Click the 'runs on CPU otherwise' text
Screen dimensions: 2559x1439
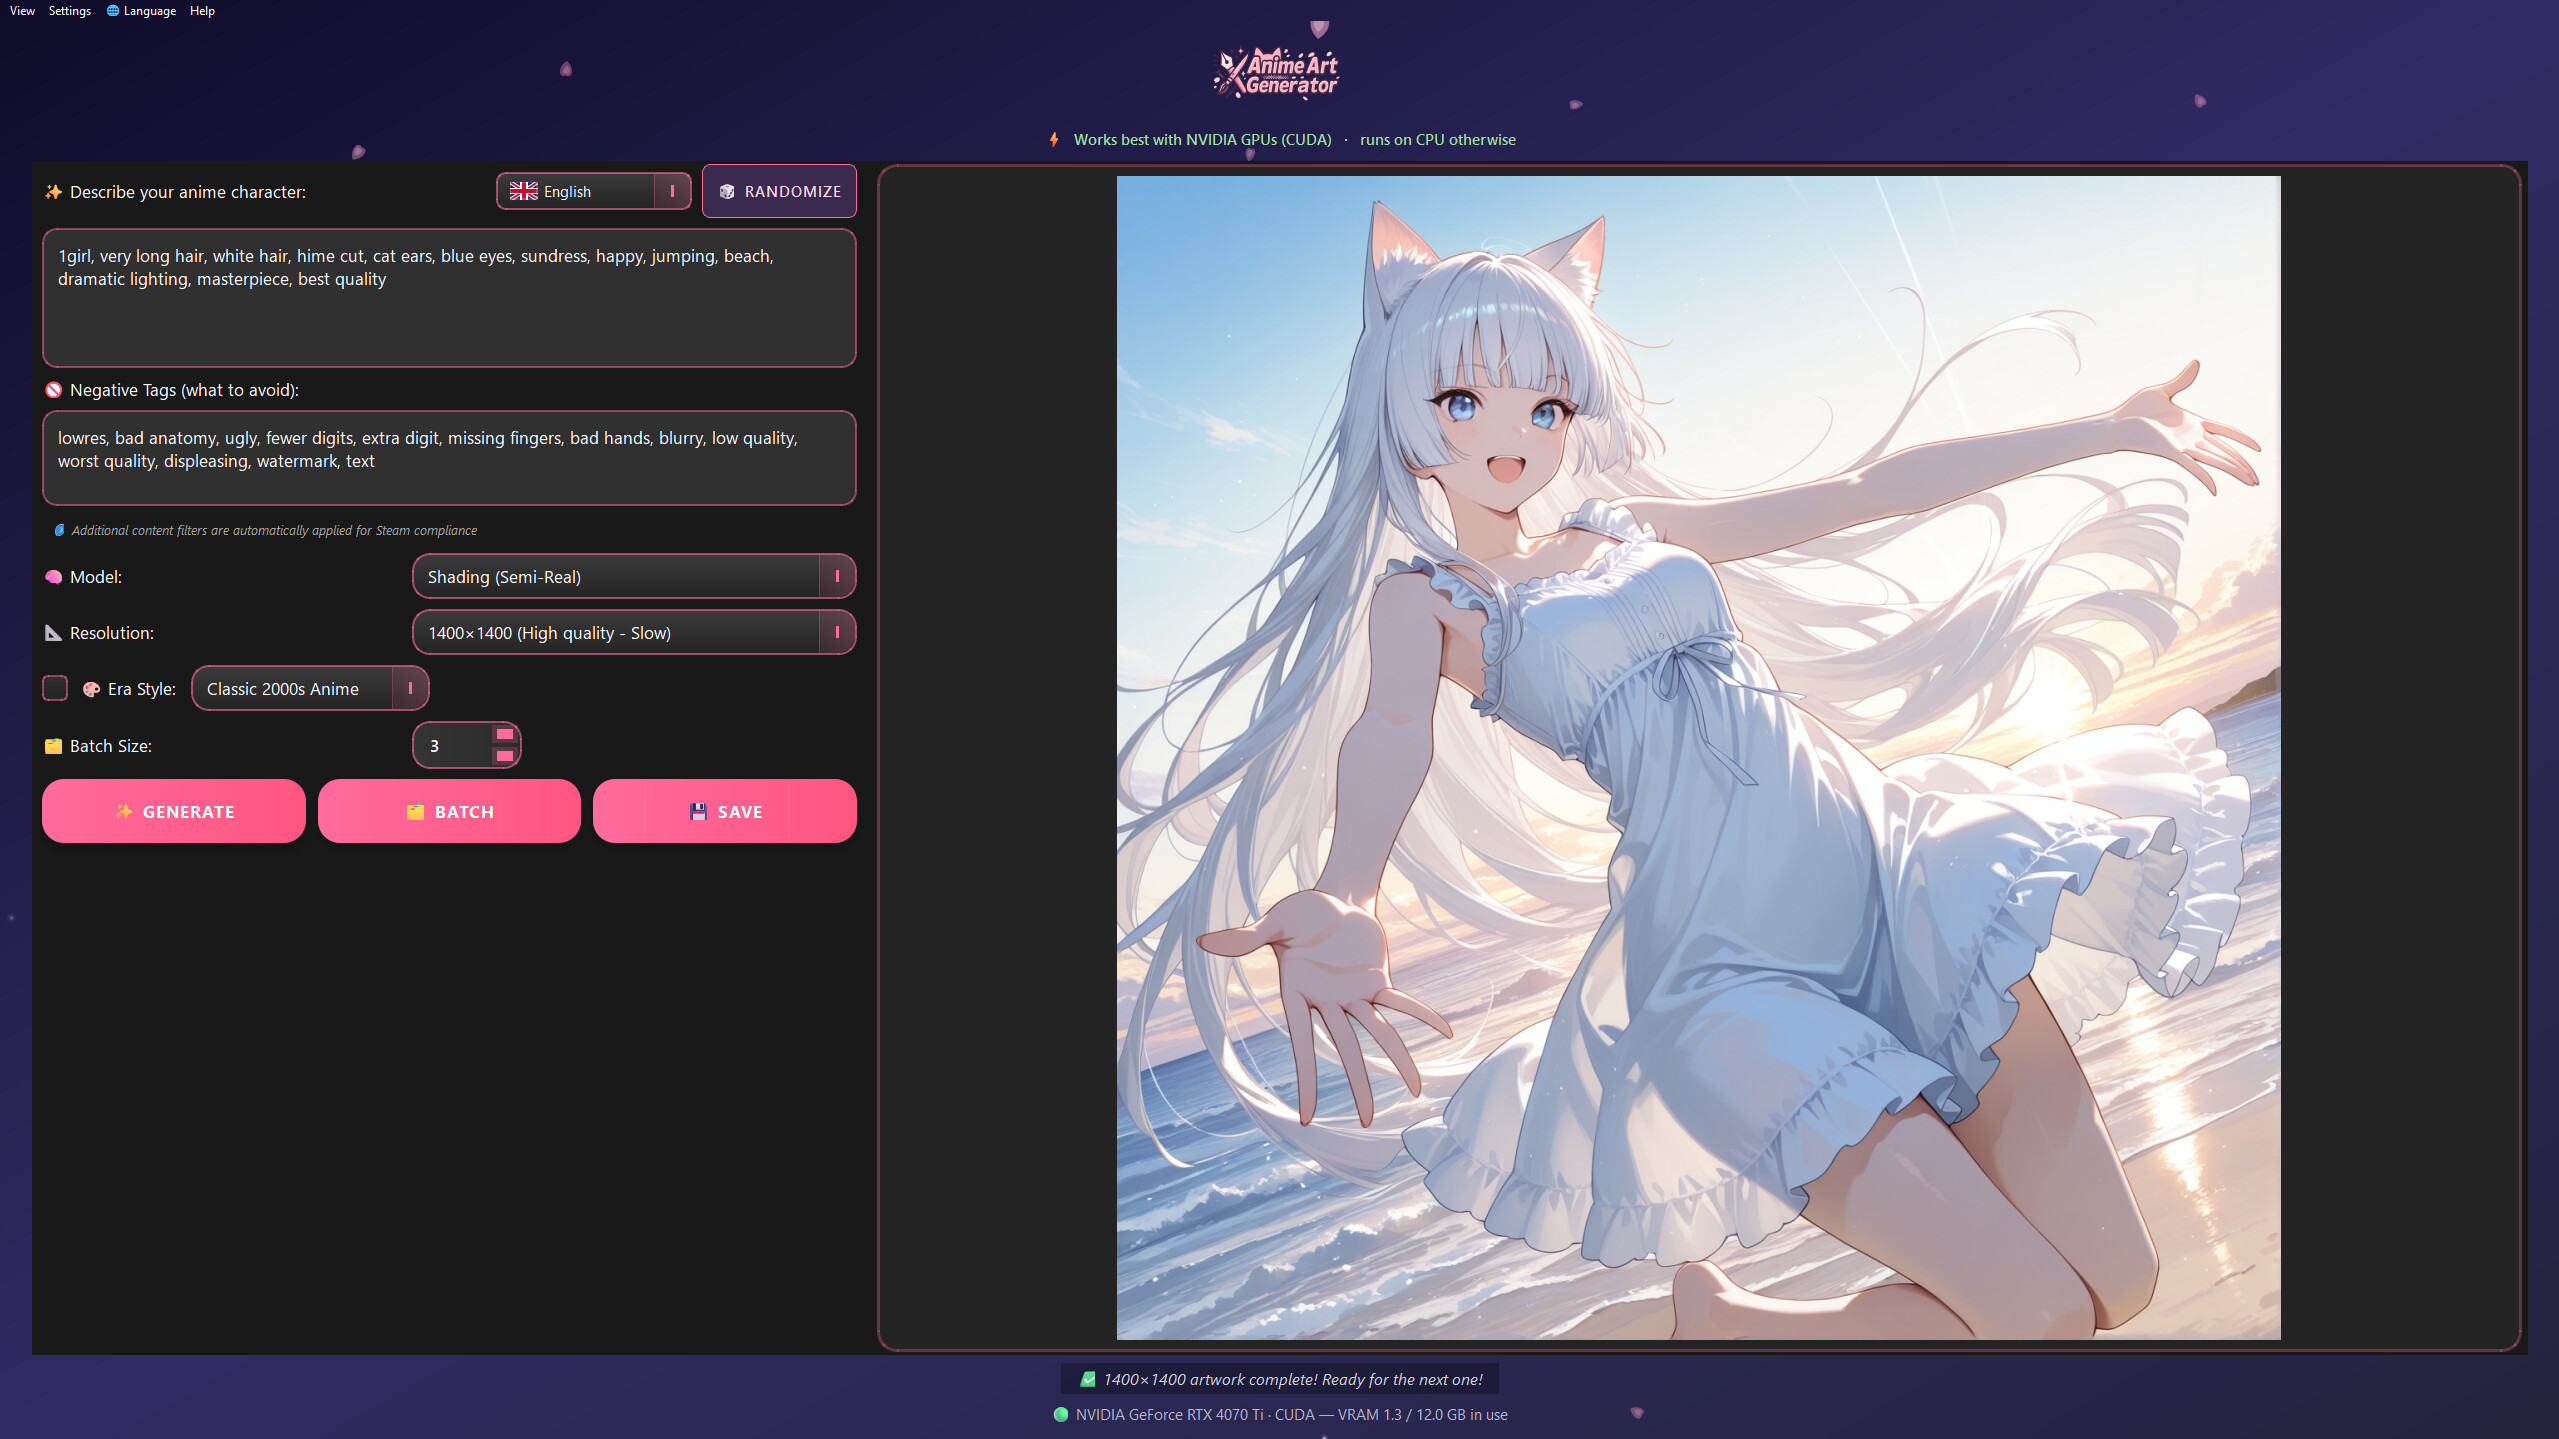[x=1437, y=139]
